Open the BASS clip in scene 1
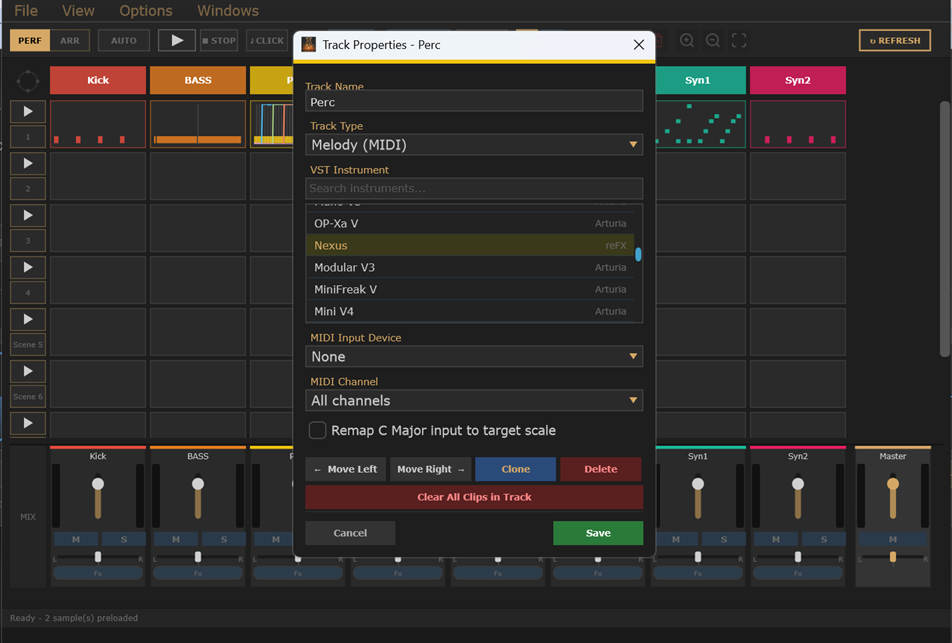The height and width of the screenshot is (643, 952). click(x=198, y=124)
